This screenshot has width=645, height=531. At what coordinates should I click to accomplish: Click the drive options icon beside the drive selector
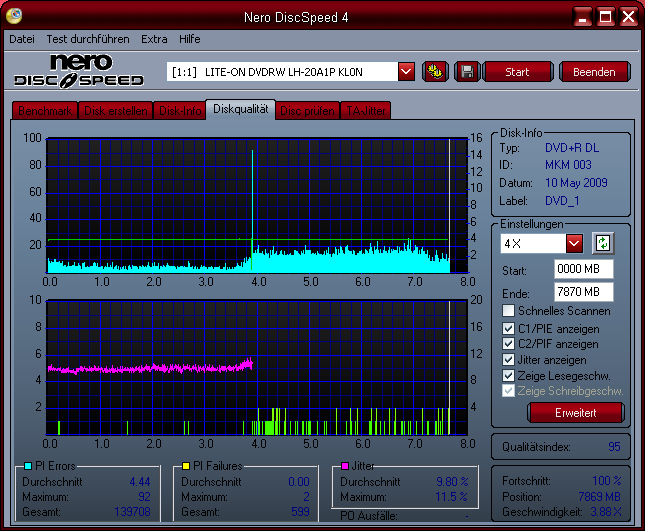(x=435, y=71)
